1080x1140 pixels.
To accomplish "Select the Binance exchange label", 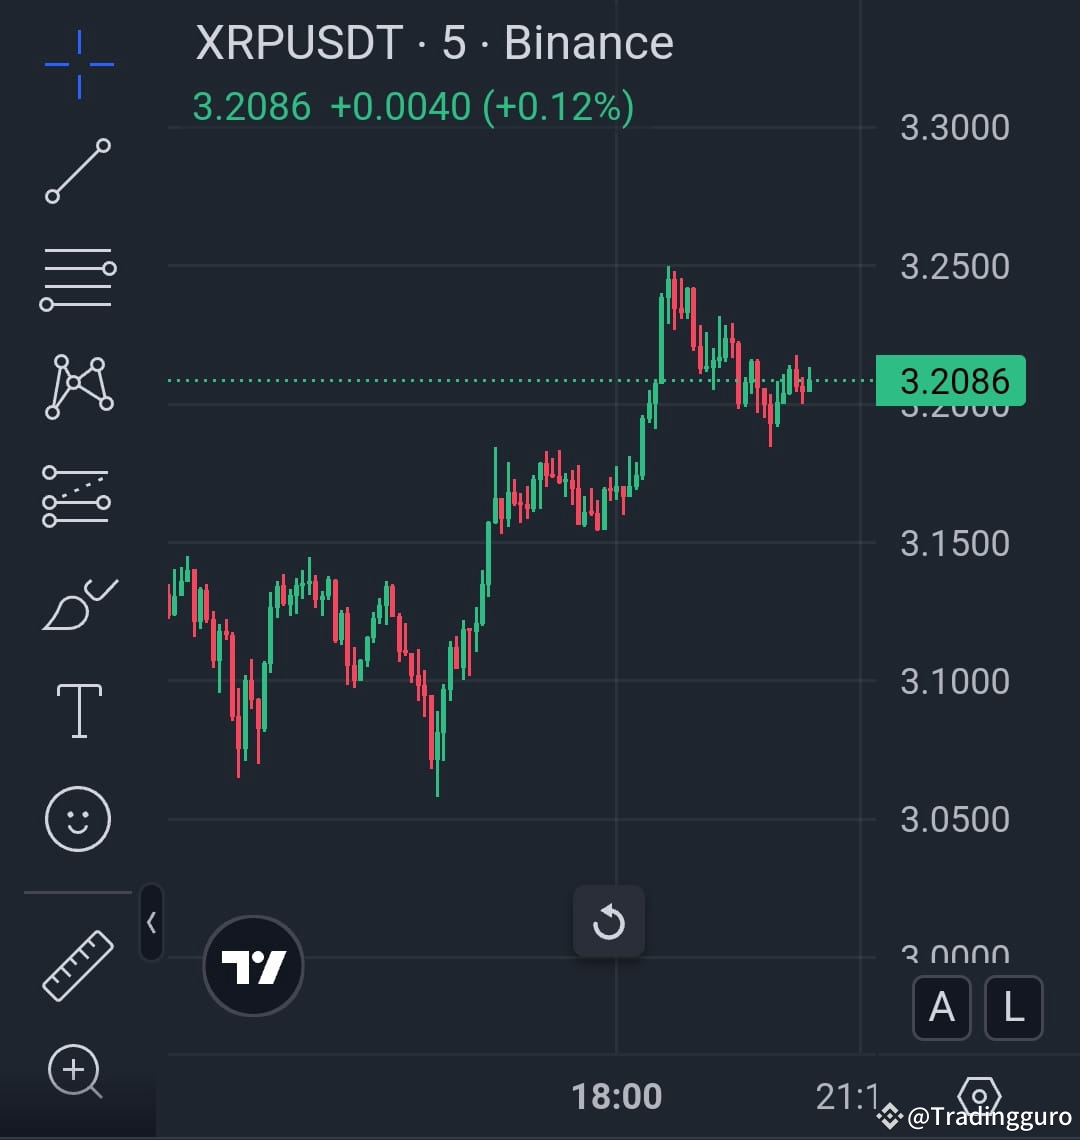I will [x=588, y=42].
